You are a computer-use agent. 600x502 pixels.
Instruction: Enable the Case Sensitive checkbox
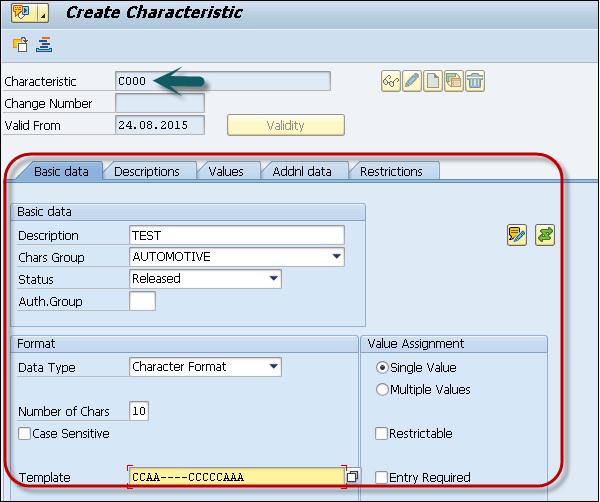(24, 434)
